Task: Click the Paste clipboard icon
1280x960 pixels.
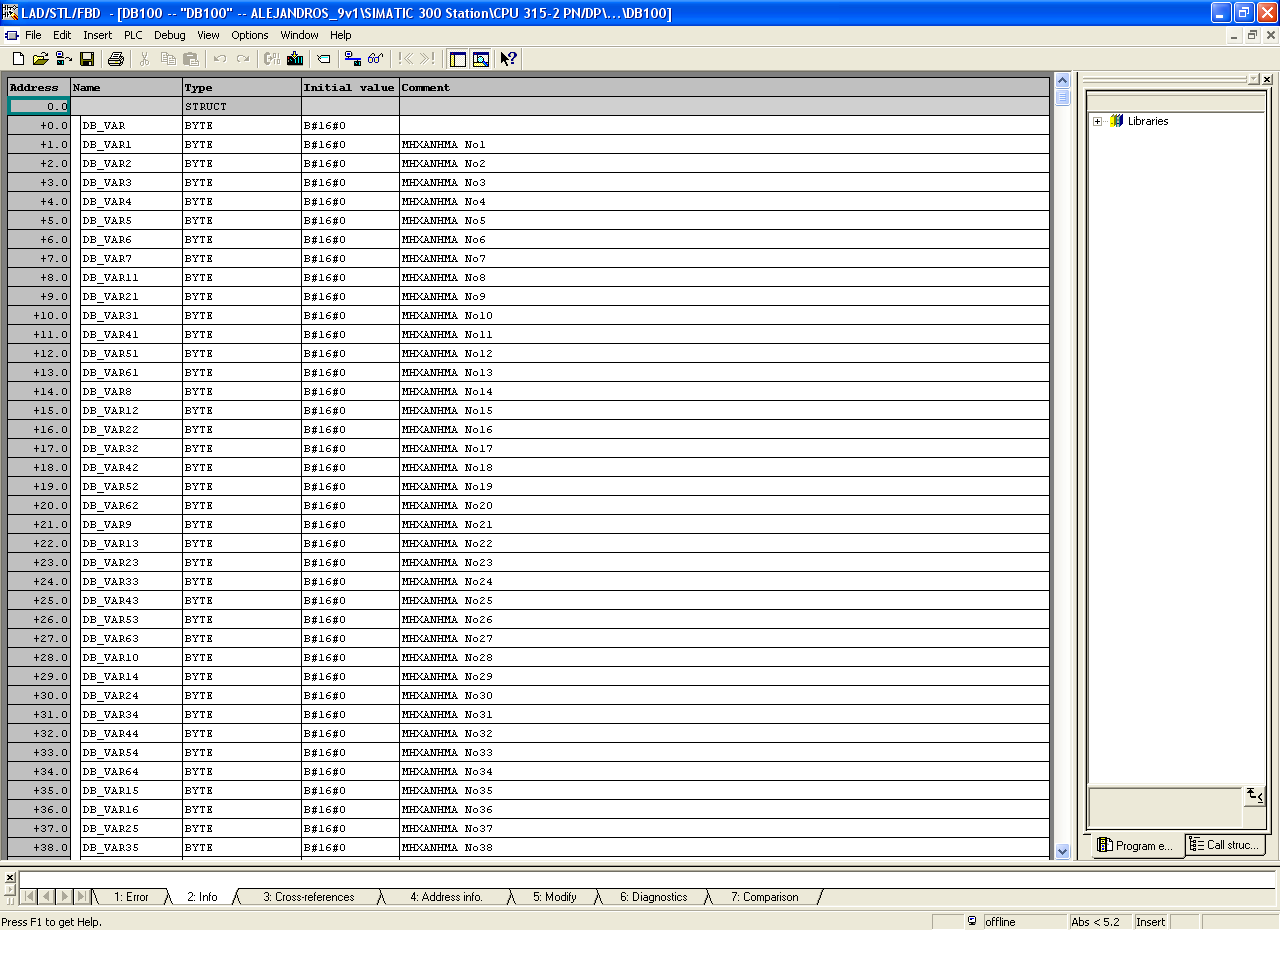Action: point(191,59)
